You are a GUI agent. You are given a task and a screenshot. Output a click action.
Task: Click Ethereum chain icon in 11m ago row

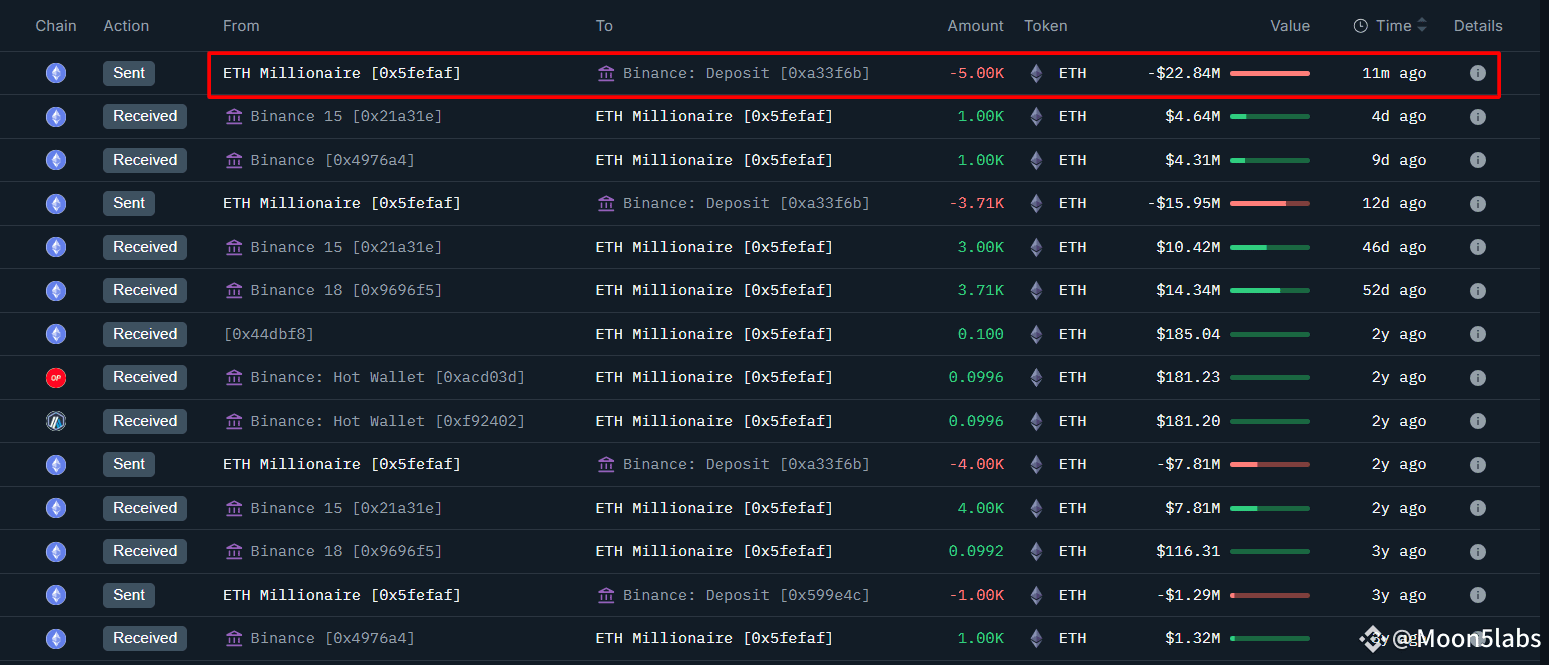point(56,73)
